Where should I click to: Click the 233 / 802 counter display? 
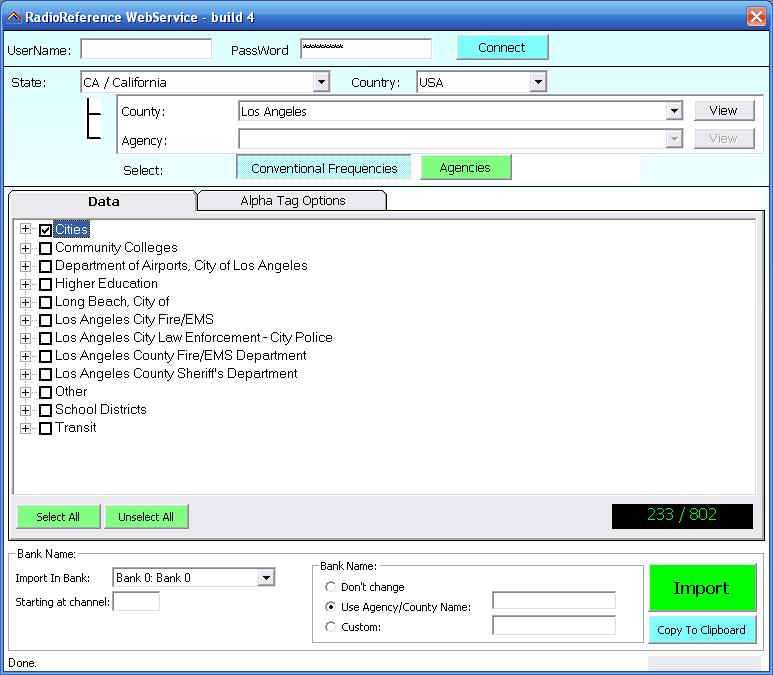pyautogui.click(x=682, y=516)
